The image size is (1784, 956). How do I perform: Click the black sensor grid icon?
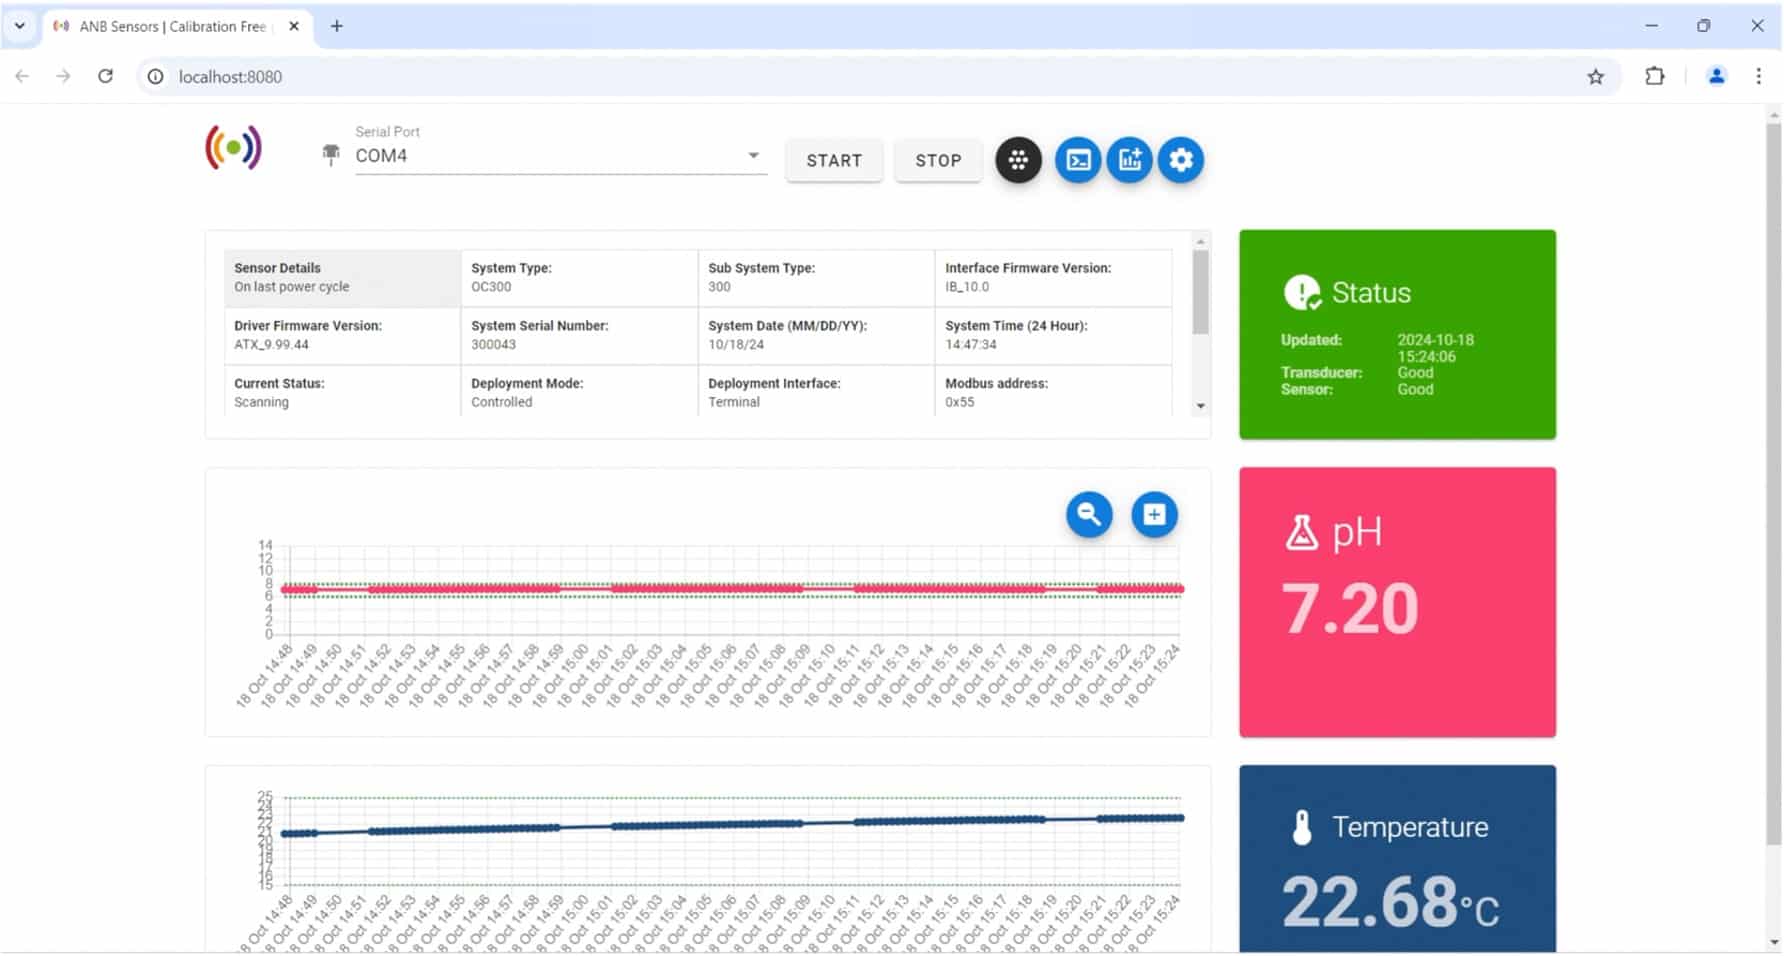1018,160
